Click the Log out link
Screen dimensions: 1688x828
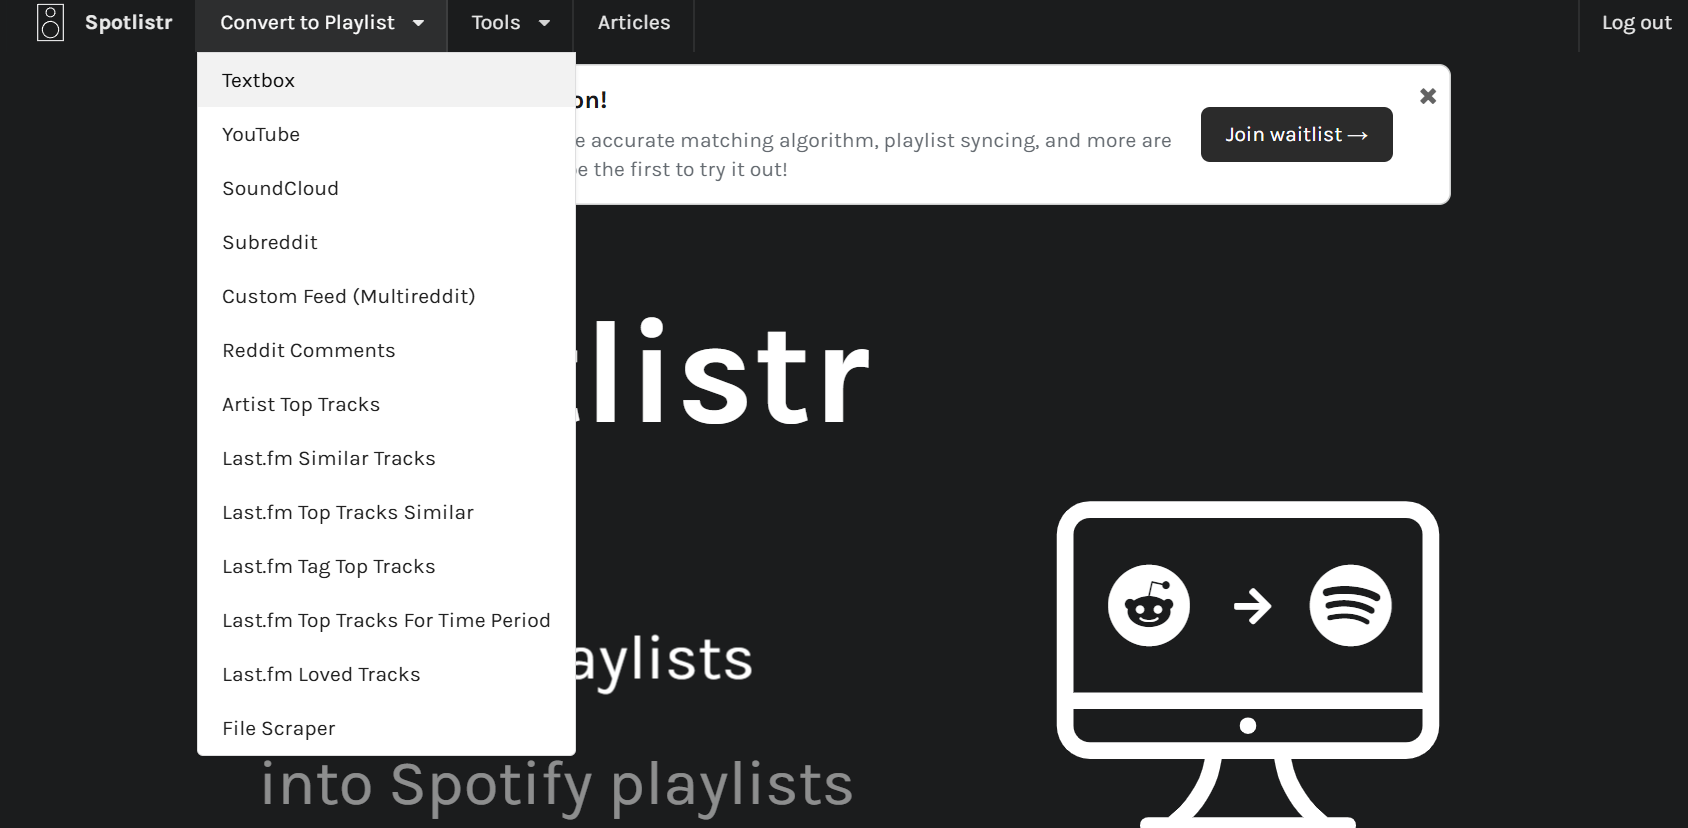tap(1636, 23)
